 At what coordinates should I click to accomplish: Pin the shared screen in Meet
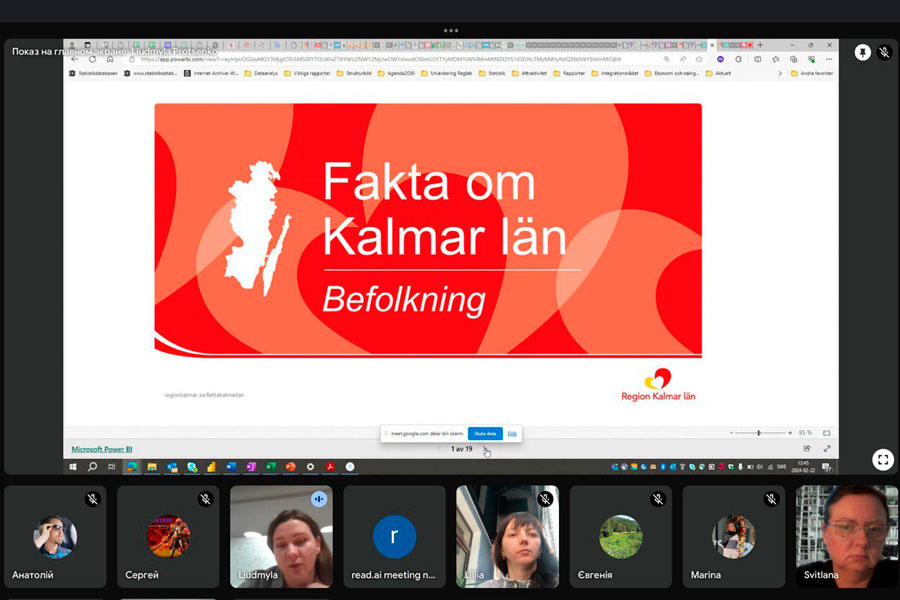[862, 53]
